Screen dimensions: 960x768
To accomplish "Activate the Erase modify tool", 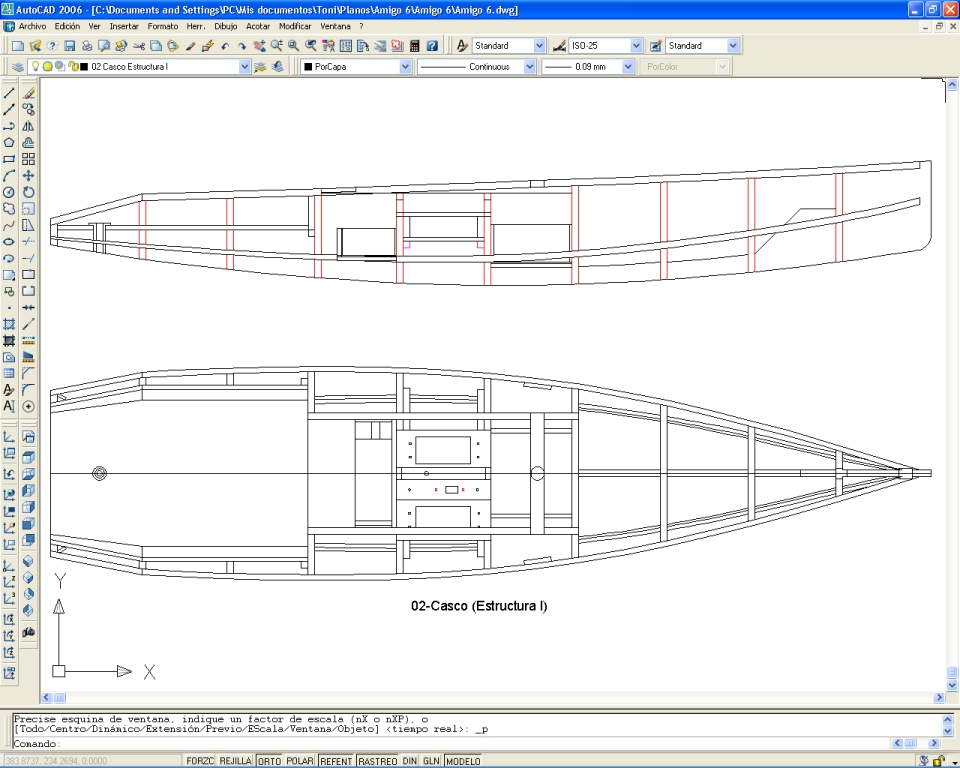I will pos(29,93).
